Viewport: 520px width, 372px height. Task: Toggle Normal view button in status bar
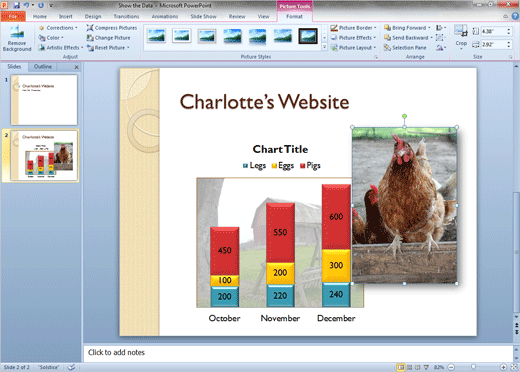[x=401, y=367]
